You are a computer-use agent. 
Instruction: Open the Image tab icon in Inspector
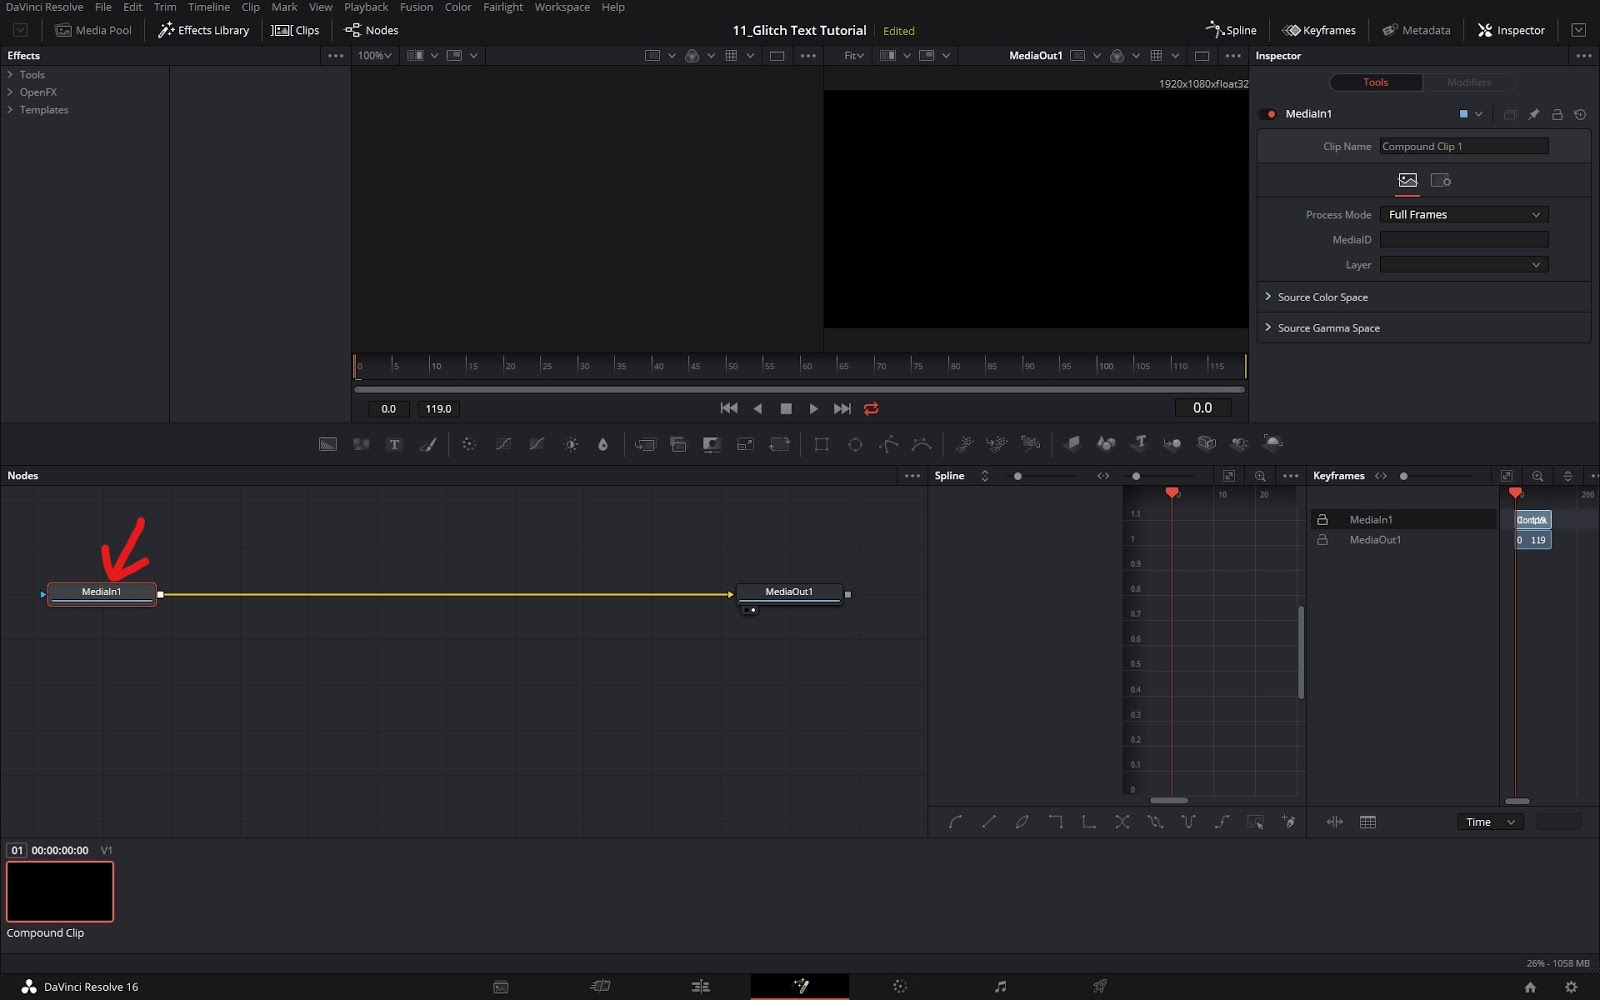click(1408, 180)
